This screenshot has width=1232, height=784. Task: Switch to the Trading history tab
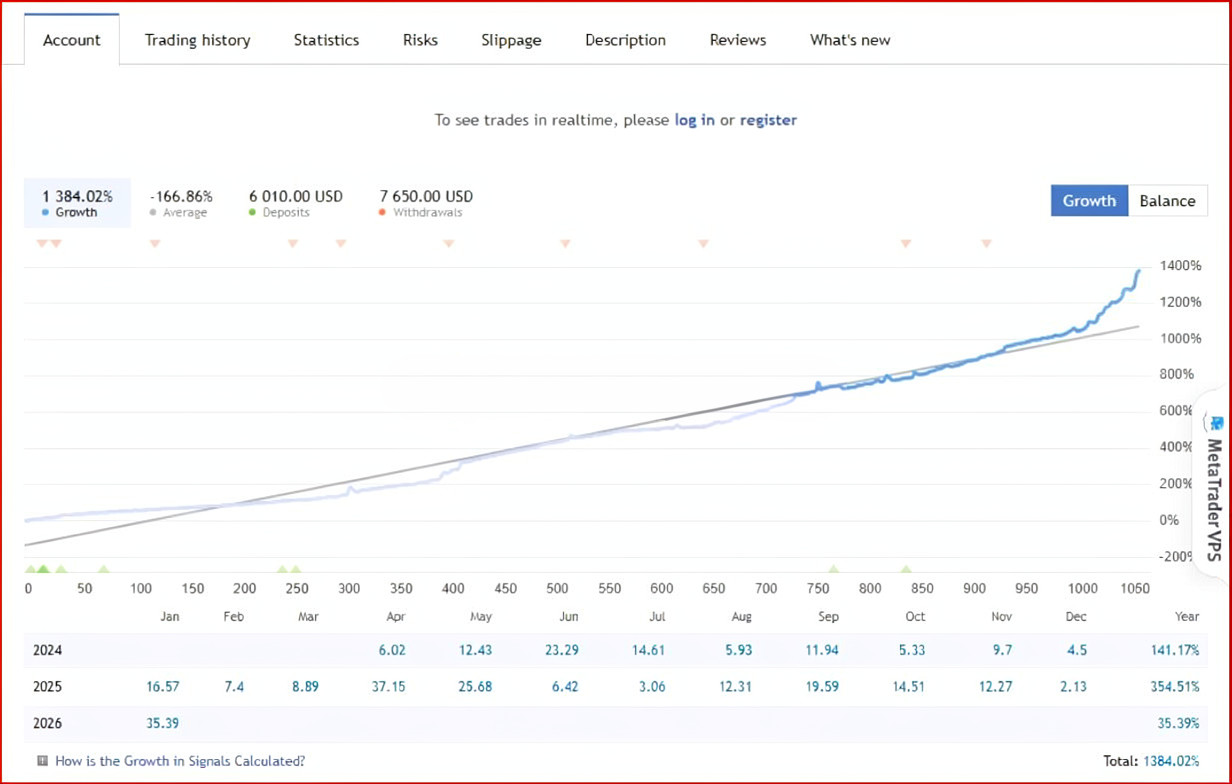tap(197, 40)
